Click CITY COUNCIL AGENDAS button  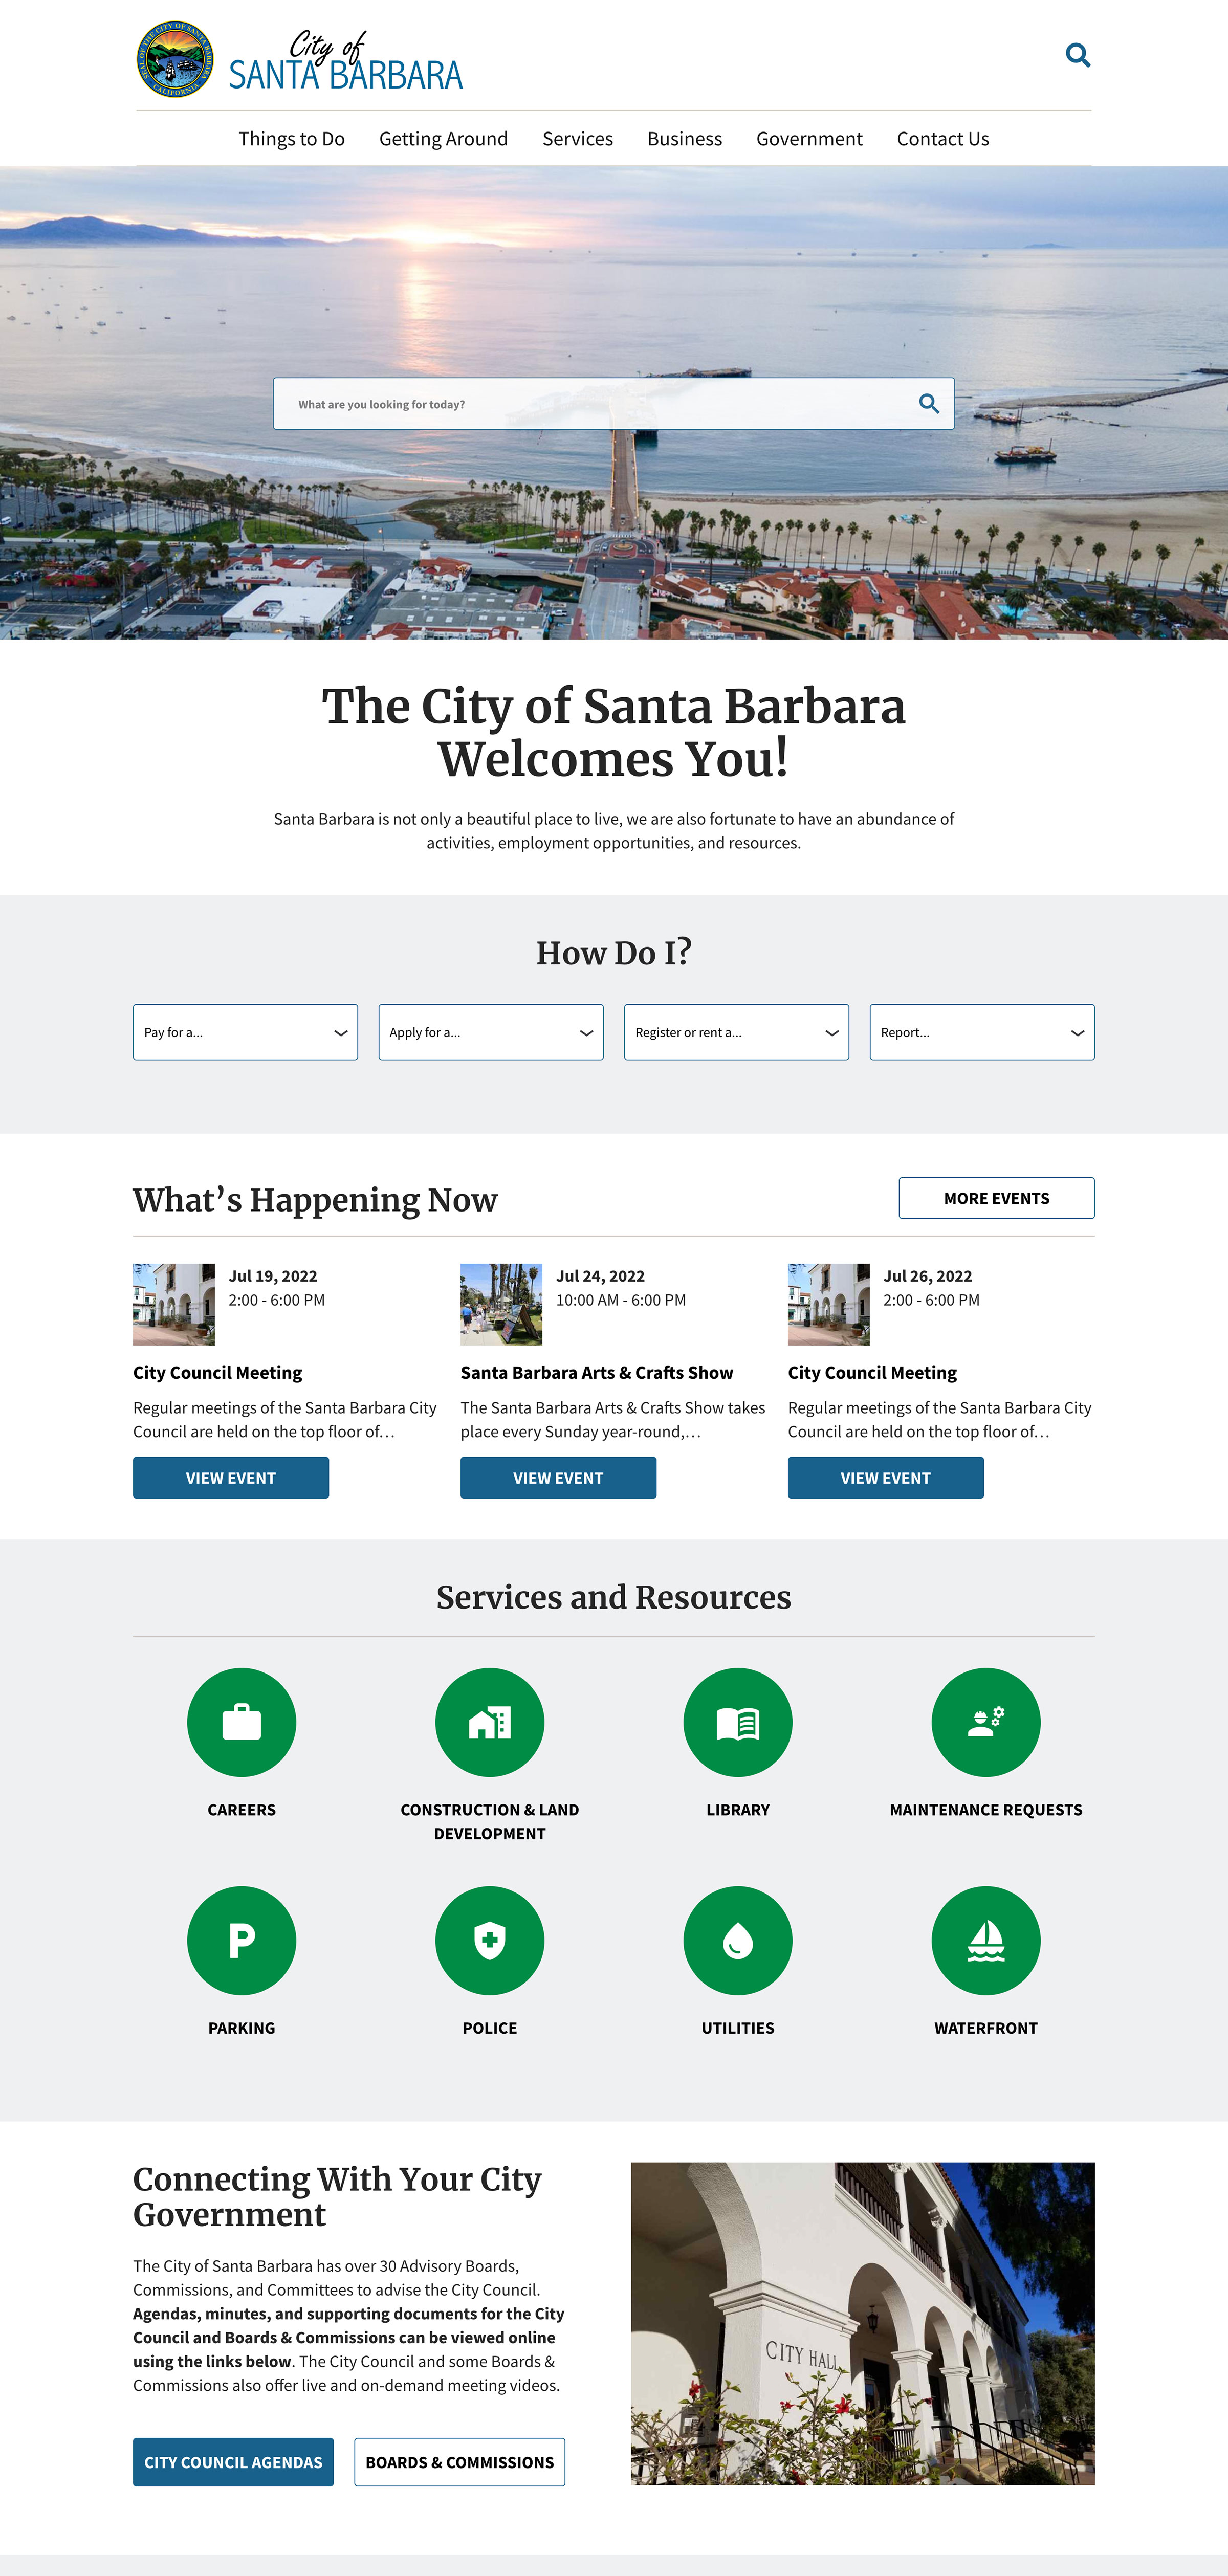point(233,2462)
